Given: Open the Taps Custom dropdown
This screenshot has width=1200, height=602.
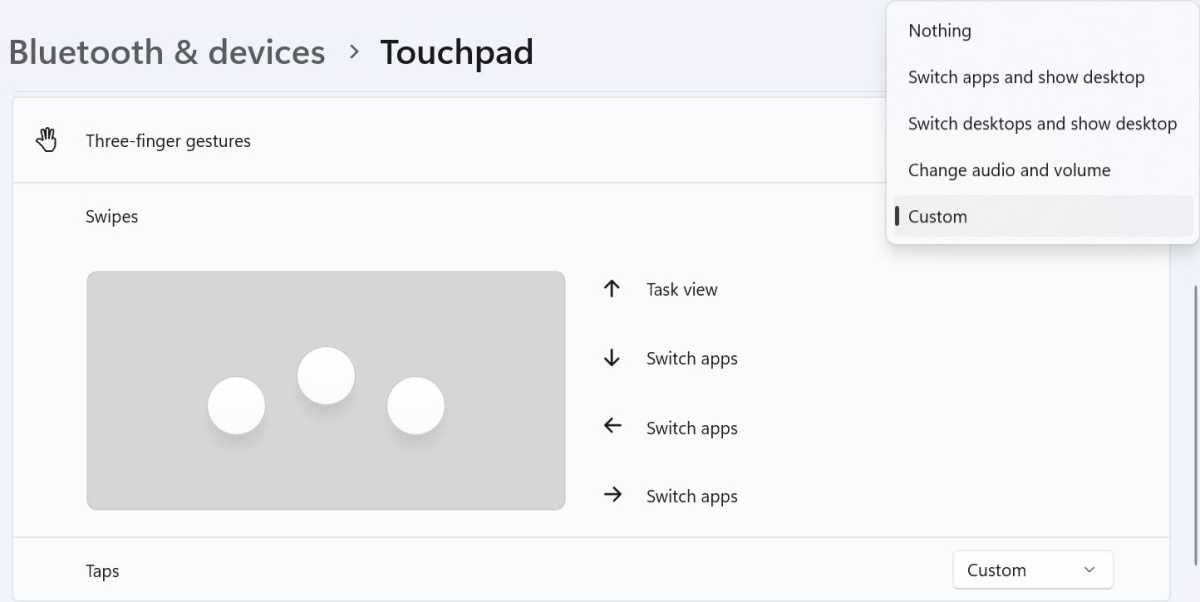Looking at the screenshot, I should [x=1032, y=570].
